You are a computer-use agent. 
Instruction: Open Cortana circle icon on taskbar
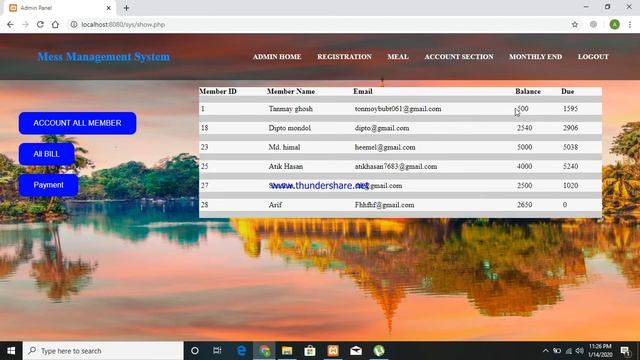point(195,351)
